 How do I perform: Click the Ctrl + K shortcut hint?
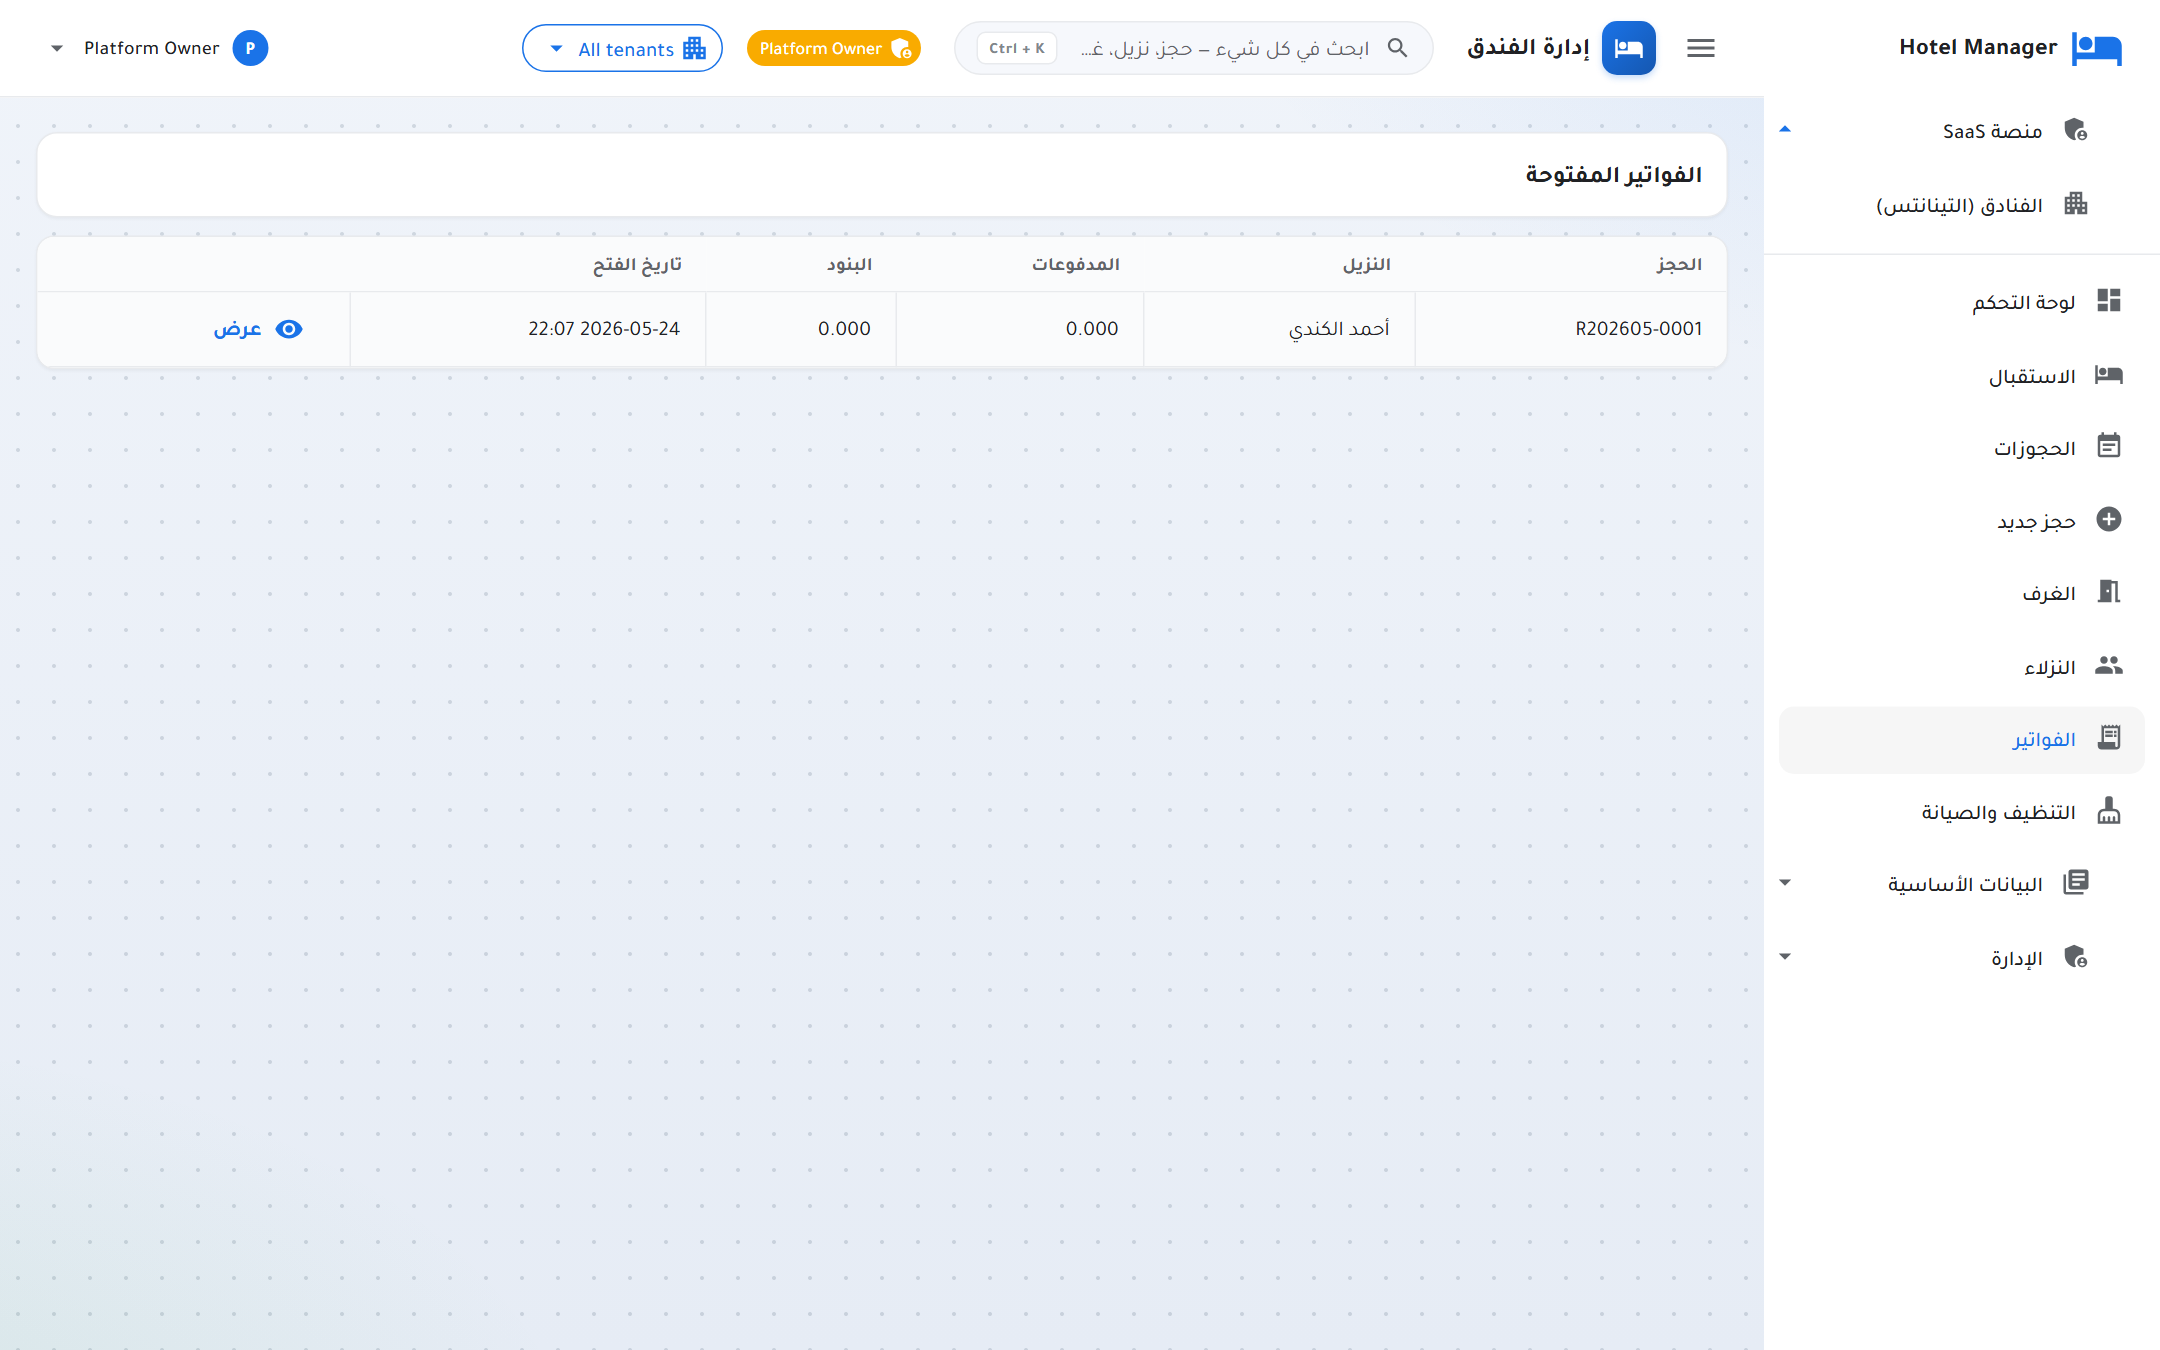(1017, 48)
